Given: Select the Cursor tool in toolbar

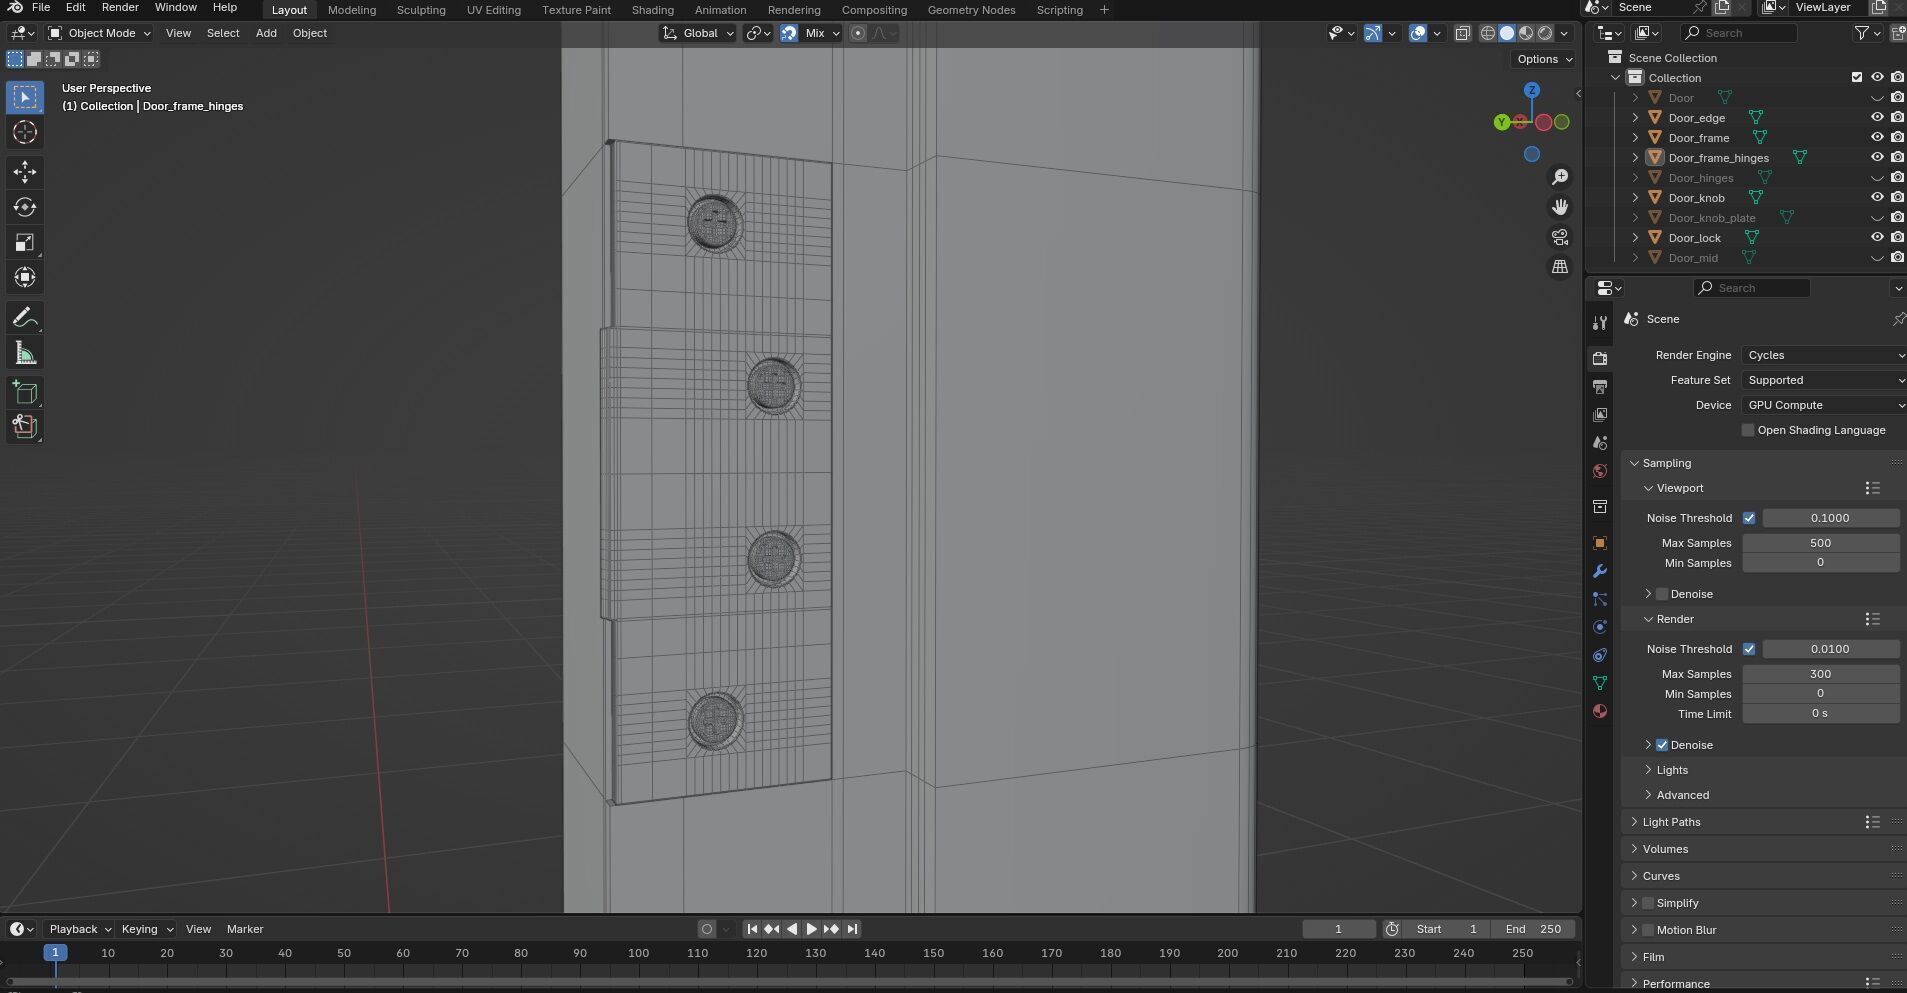Looking at the screenshot, I should 25,133.
